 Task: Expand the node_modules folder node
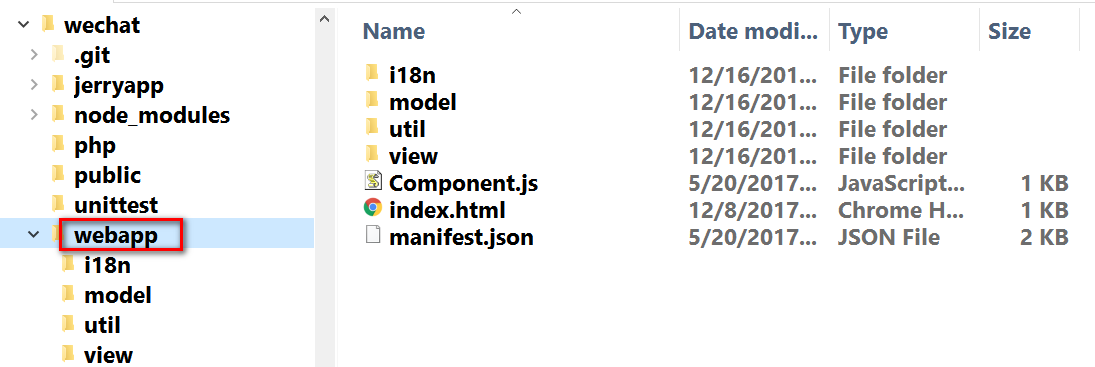pos(34,114)
